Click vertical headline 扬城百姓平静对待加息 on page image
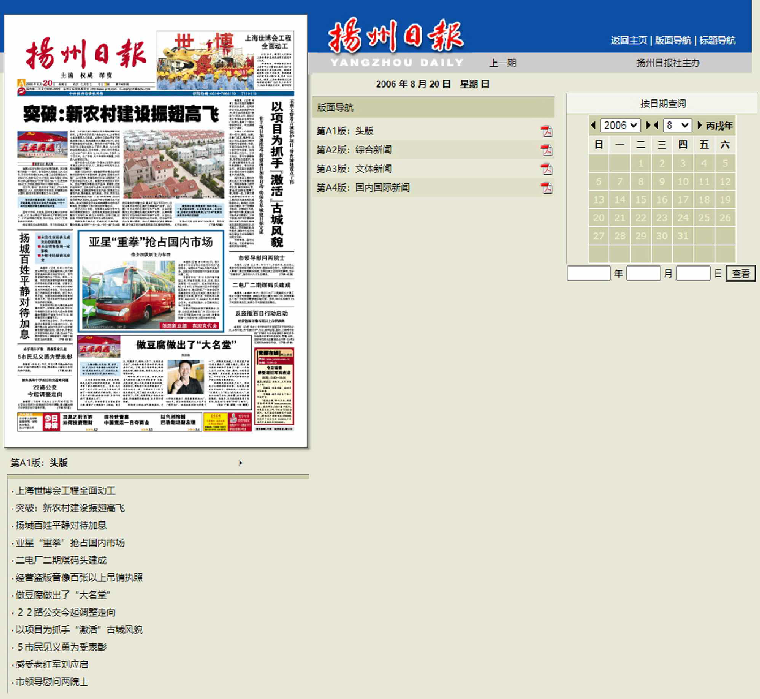The height and width of the screenshot is (699, 760). click(25, 286)
